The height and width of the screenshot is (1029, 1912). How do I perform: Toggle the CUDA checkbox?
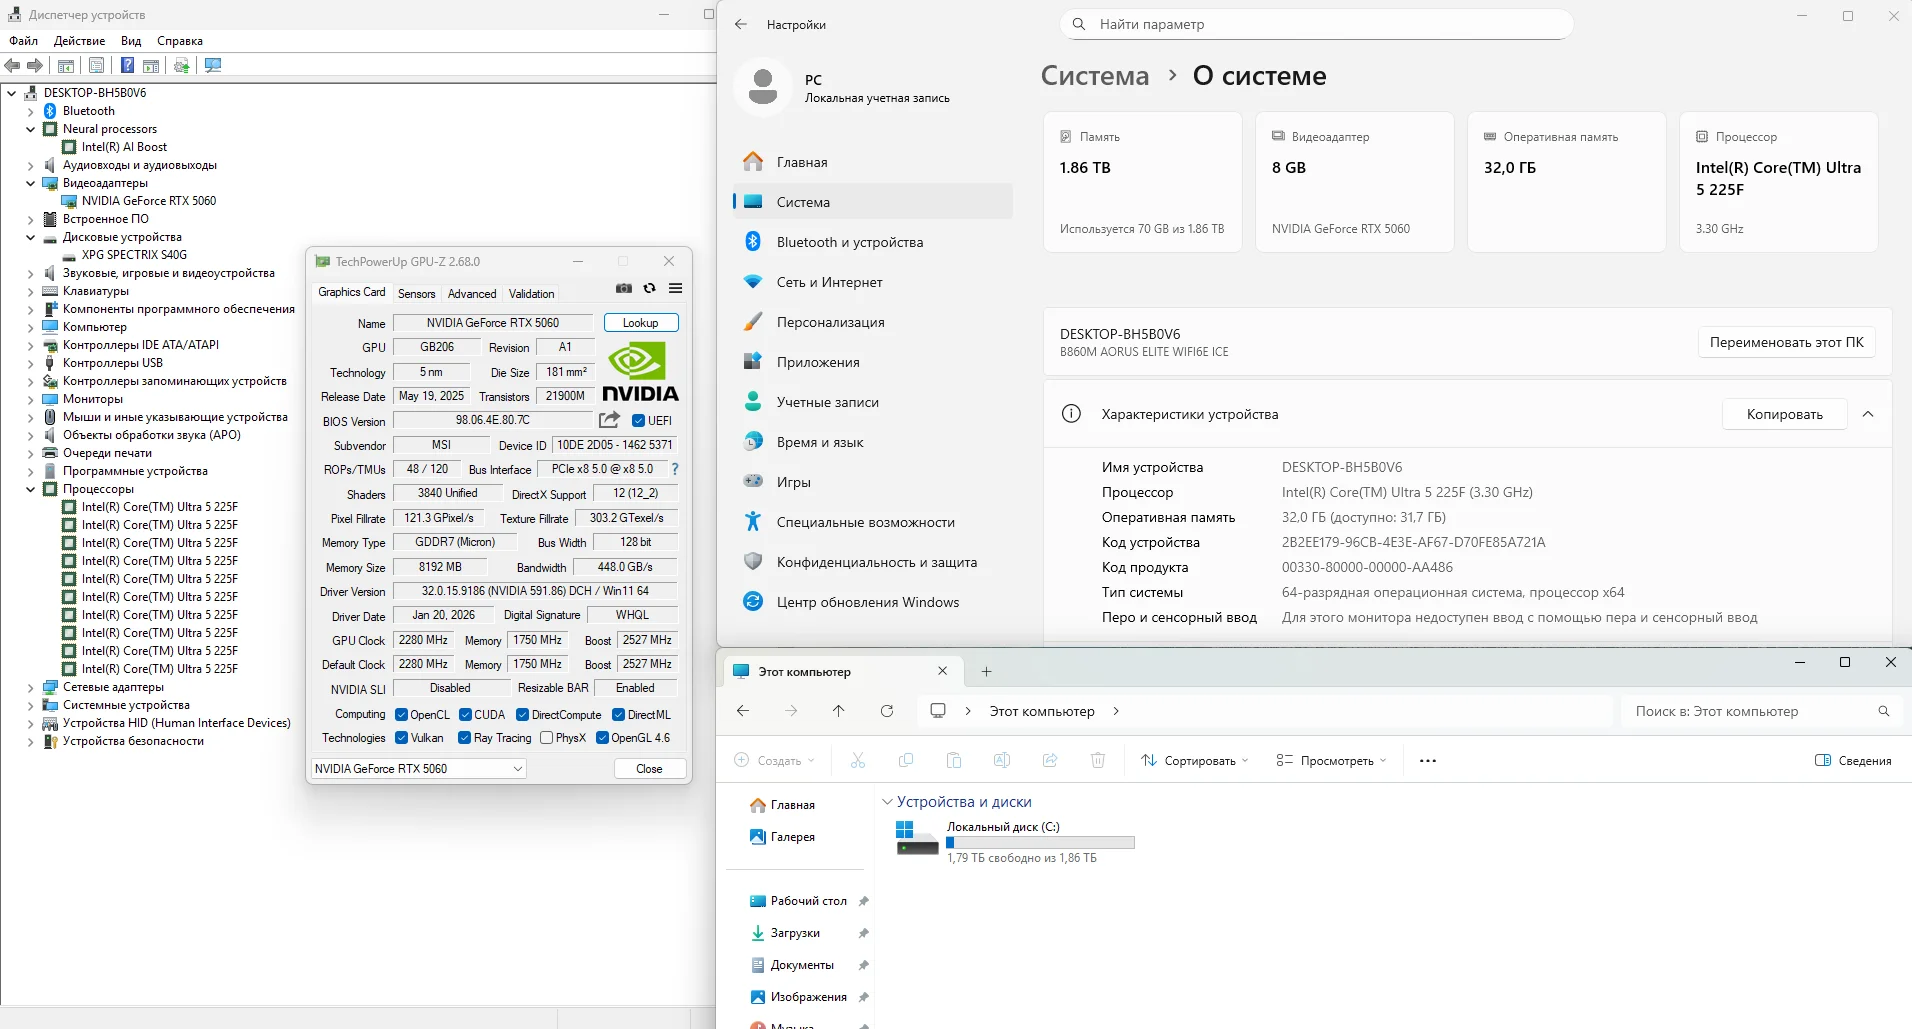pyautogui.click(x=466, y=715)
